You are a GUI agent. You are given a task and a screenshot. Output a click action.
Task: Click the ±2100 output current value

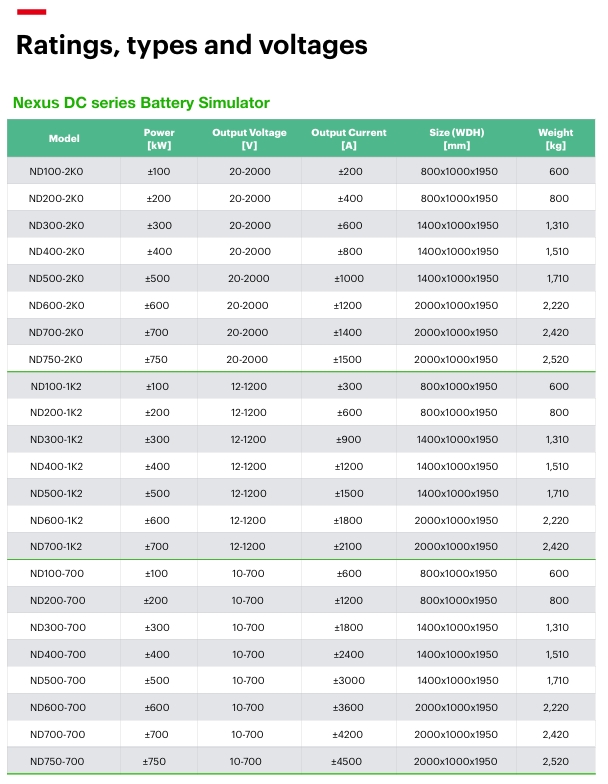coord(348,546)
